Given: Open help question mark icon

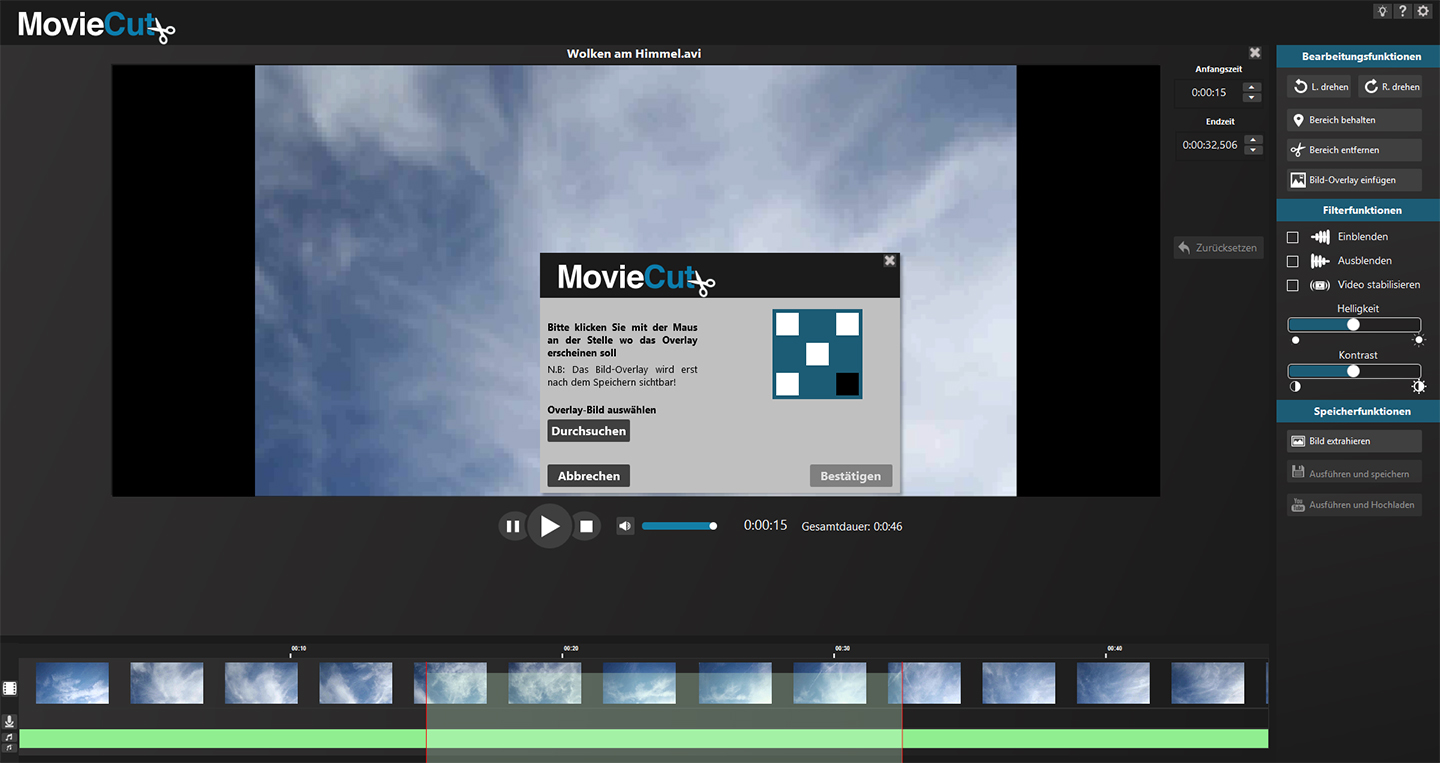Looking at the screenshot, I should point(1404,11).
